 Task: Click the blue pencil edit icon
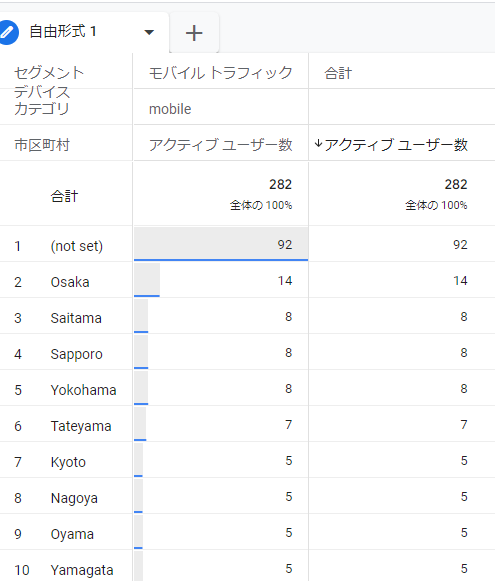[x=7, y=32]
